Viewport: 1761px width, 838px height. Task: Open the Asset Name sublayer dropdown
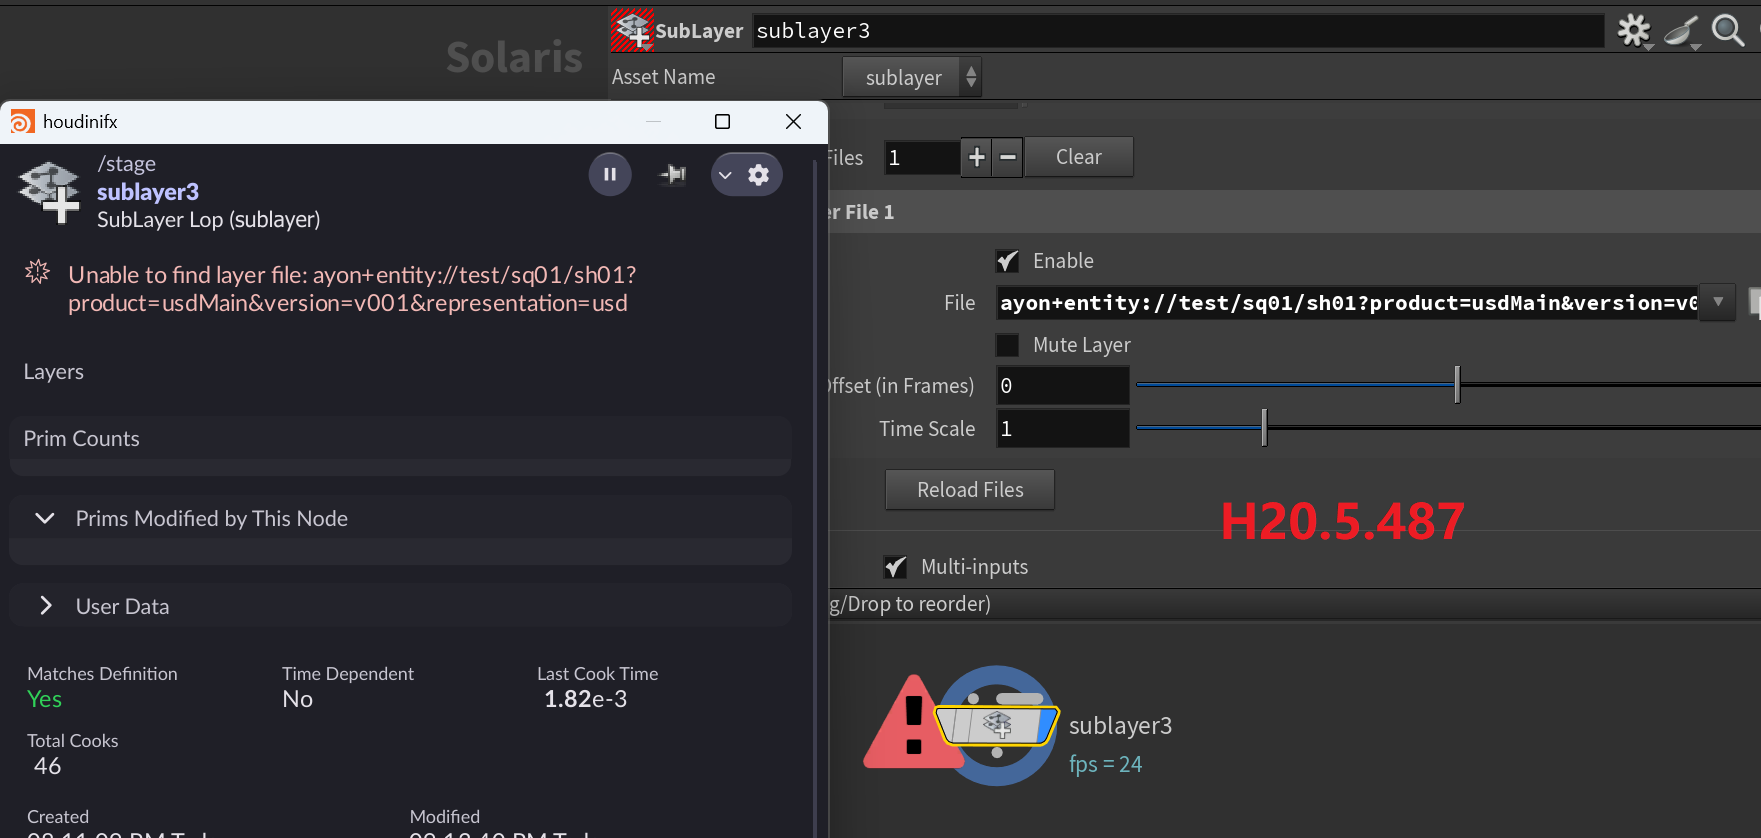[911, 77]
